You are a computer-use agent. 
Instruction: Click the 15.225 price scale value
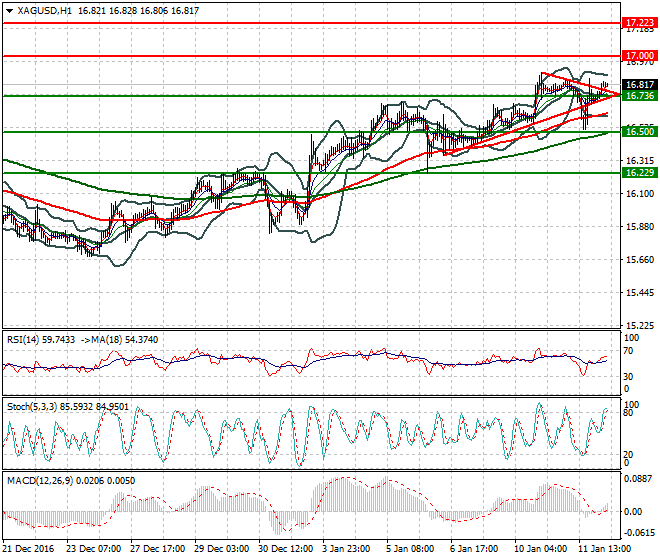click(x=640, y=325)
